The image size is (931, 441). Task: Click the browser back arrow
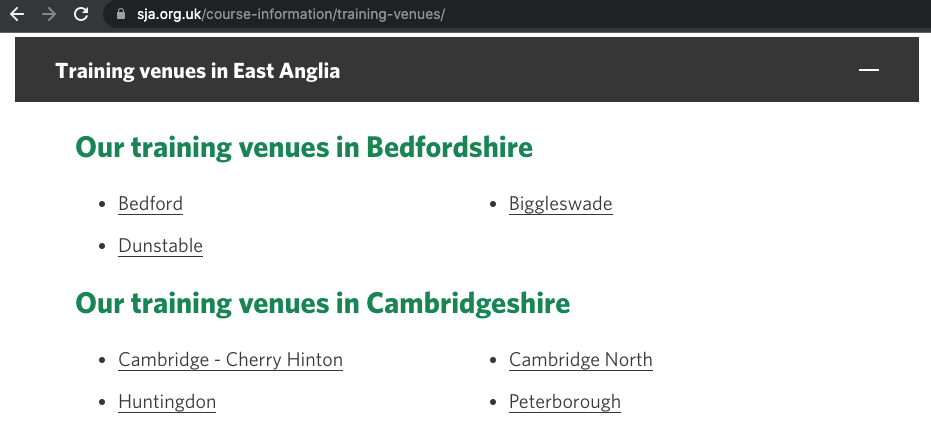tap(16, 15)
